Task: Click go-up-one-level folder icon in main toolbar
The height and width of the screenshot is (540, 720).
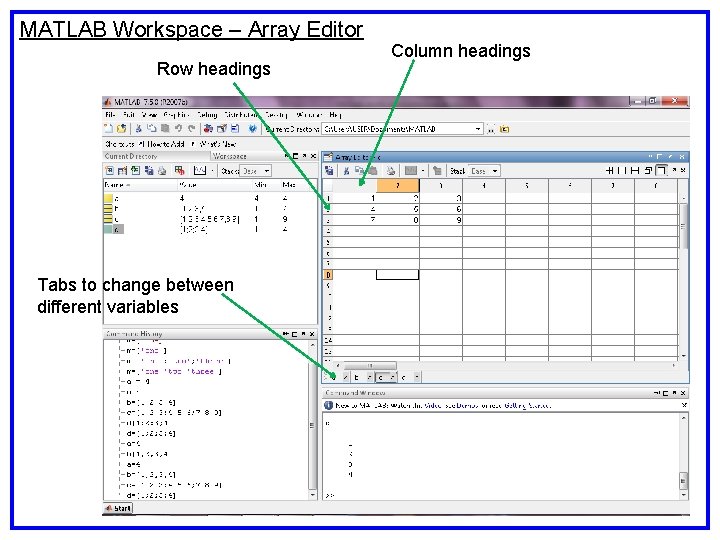Action: (x=504, y=129)
